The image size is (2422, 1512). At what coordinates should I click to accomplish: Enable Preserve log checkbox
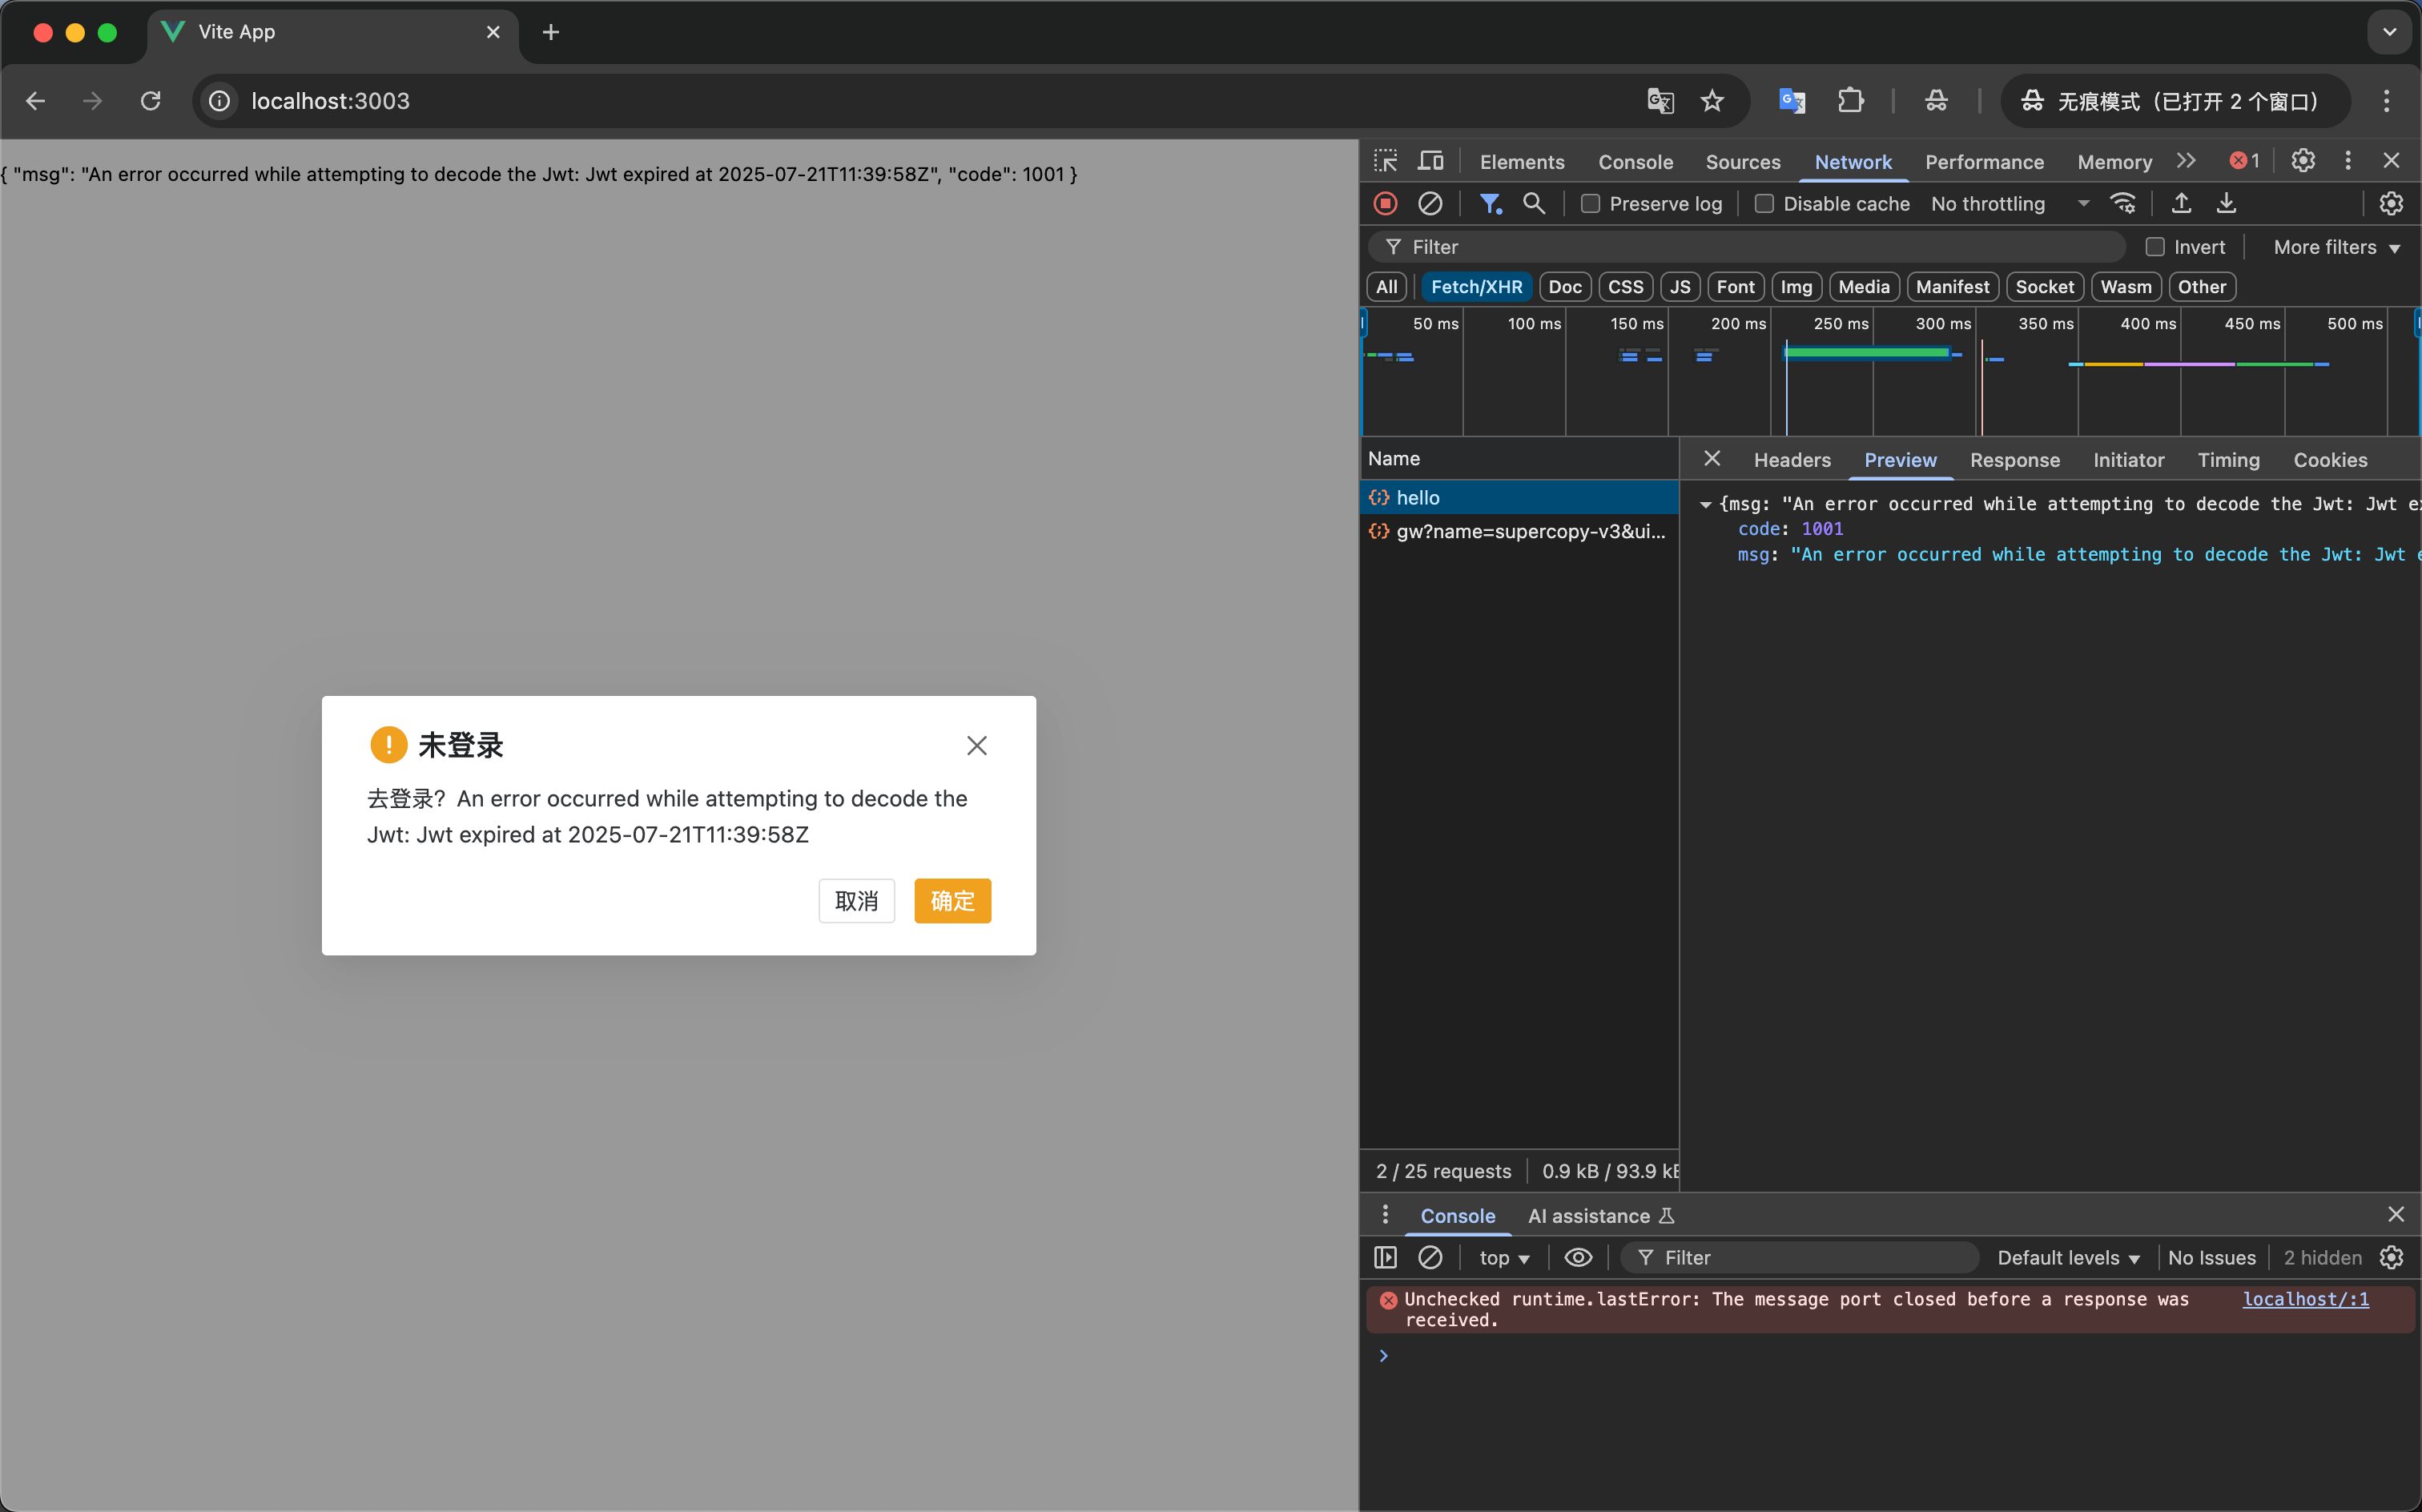1590,204
